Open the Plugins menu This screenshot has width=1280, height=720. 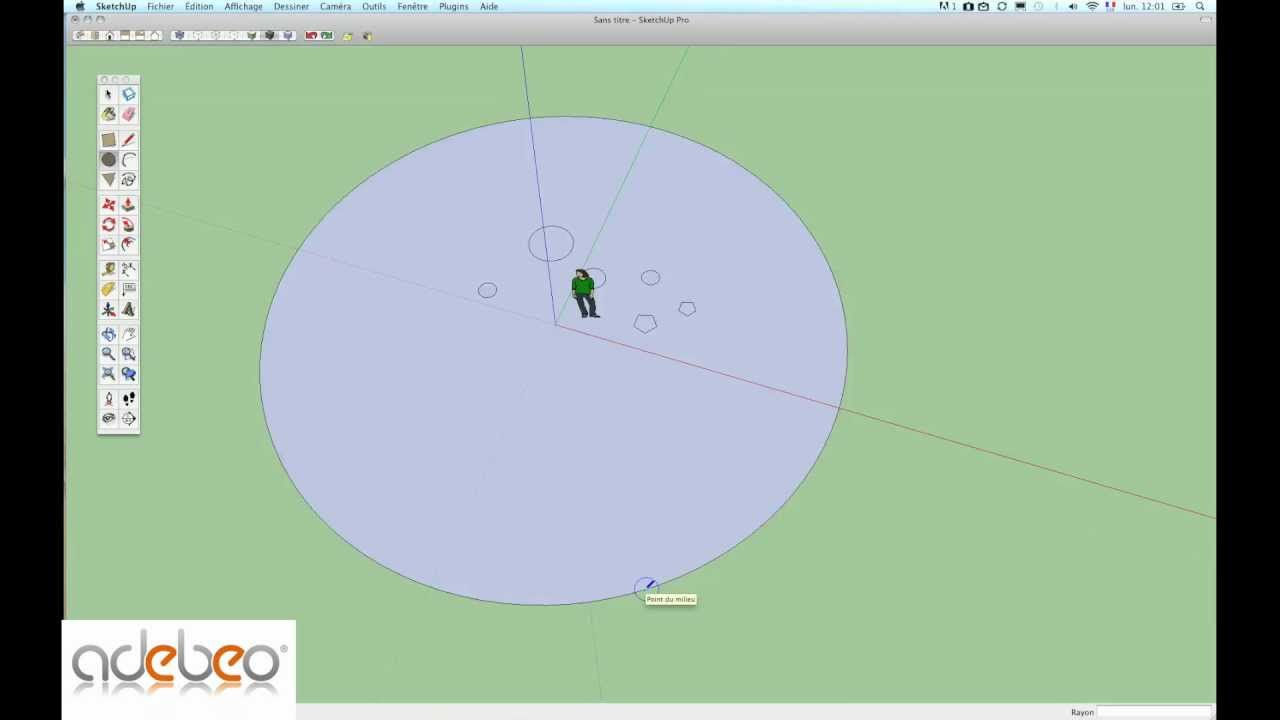click(x=453, y=6)
